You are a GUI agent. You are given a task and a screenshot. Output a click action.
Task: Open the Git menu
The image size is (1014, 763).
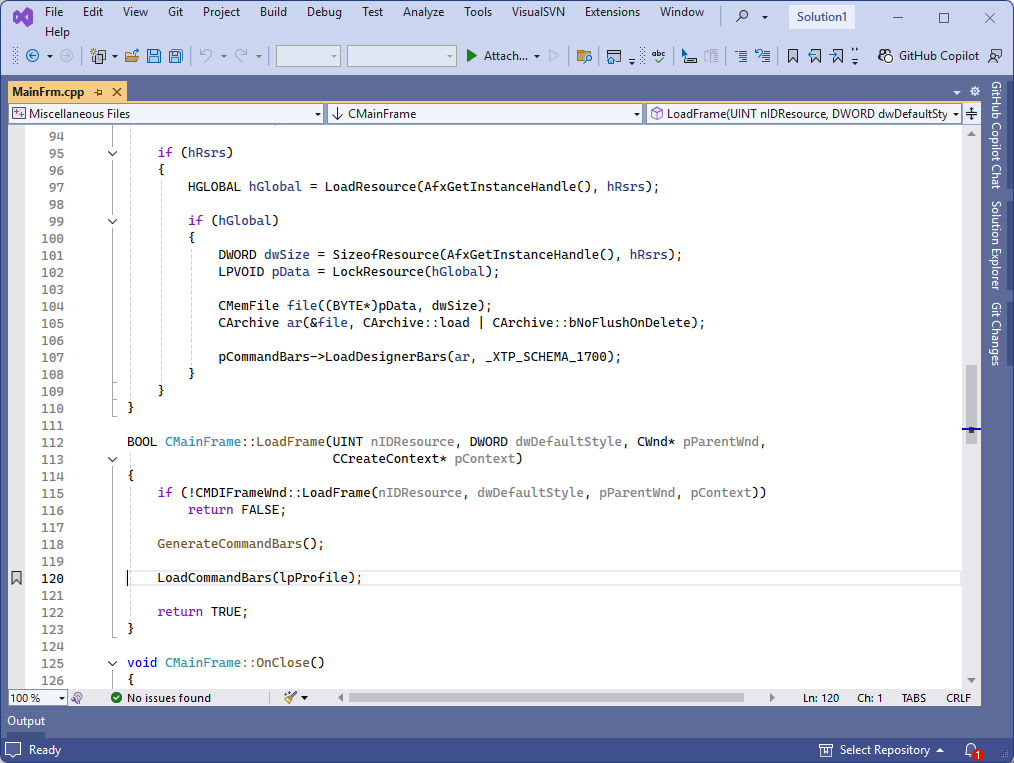pos(175,12)
